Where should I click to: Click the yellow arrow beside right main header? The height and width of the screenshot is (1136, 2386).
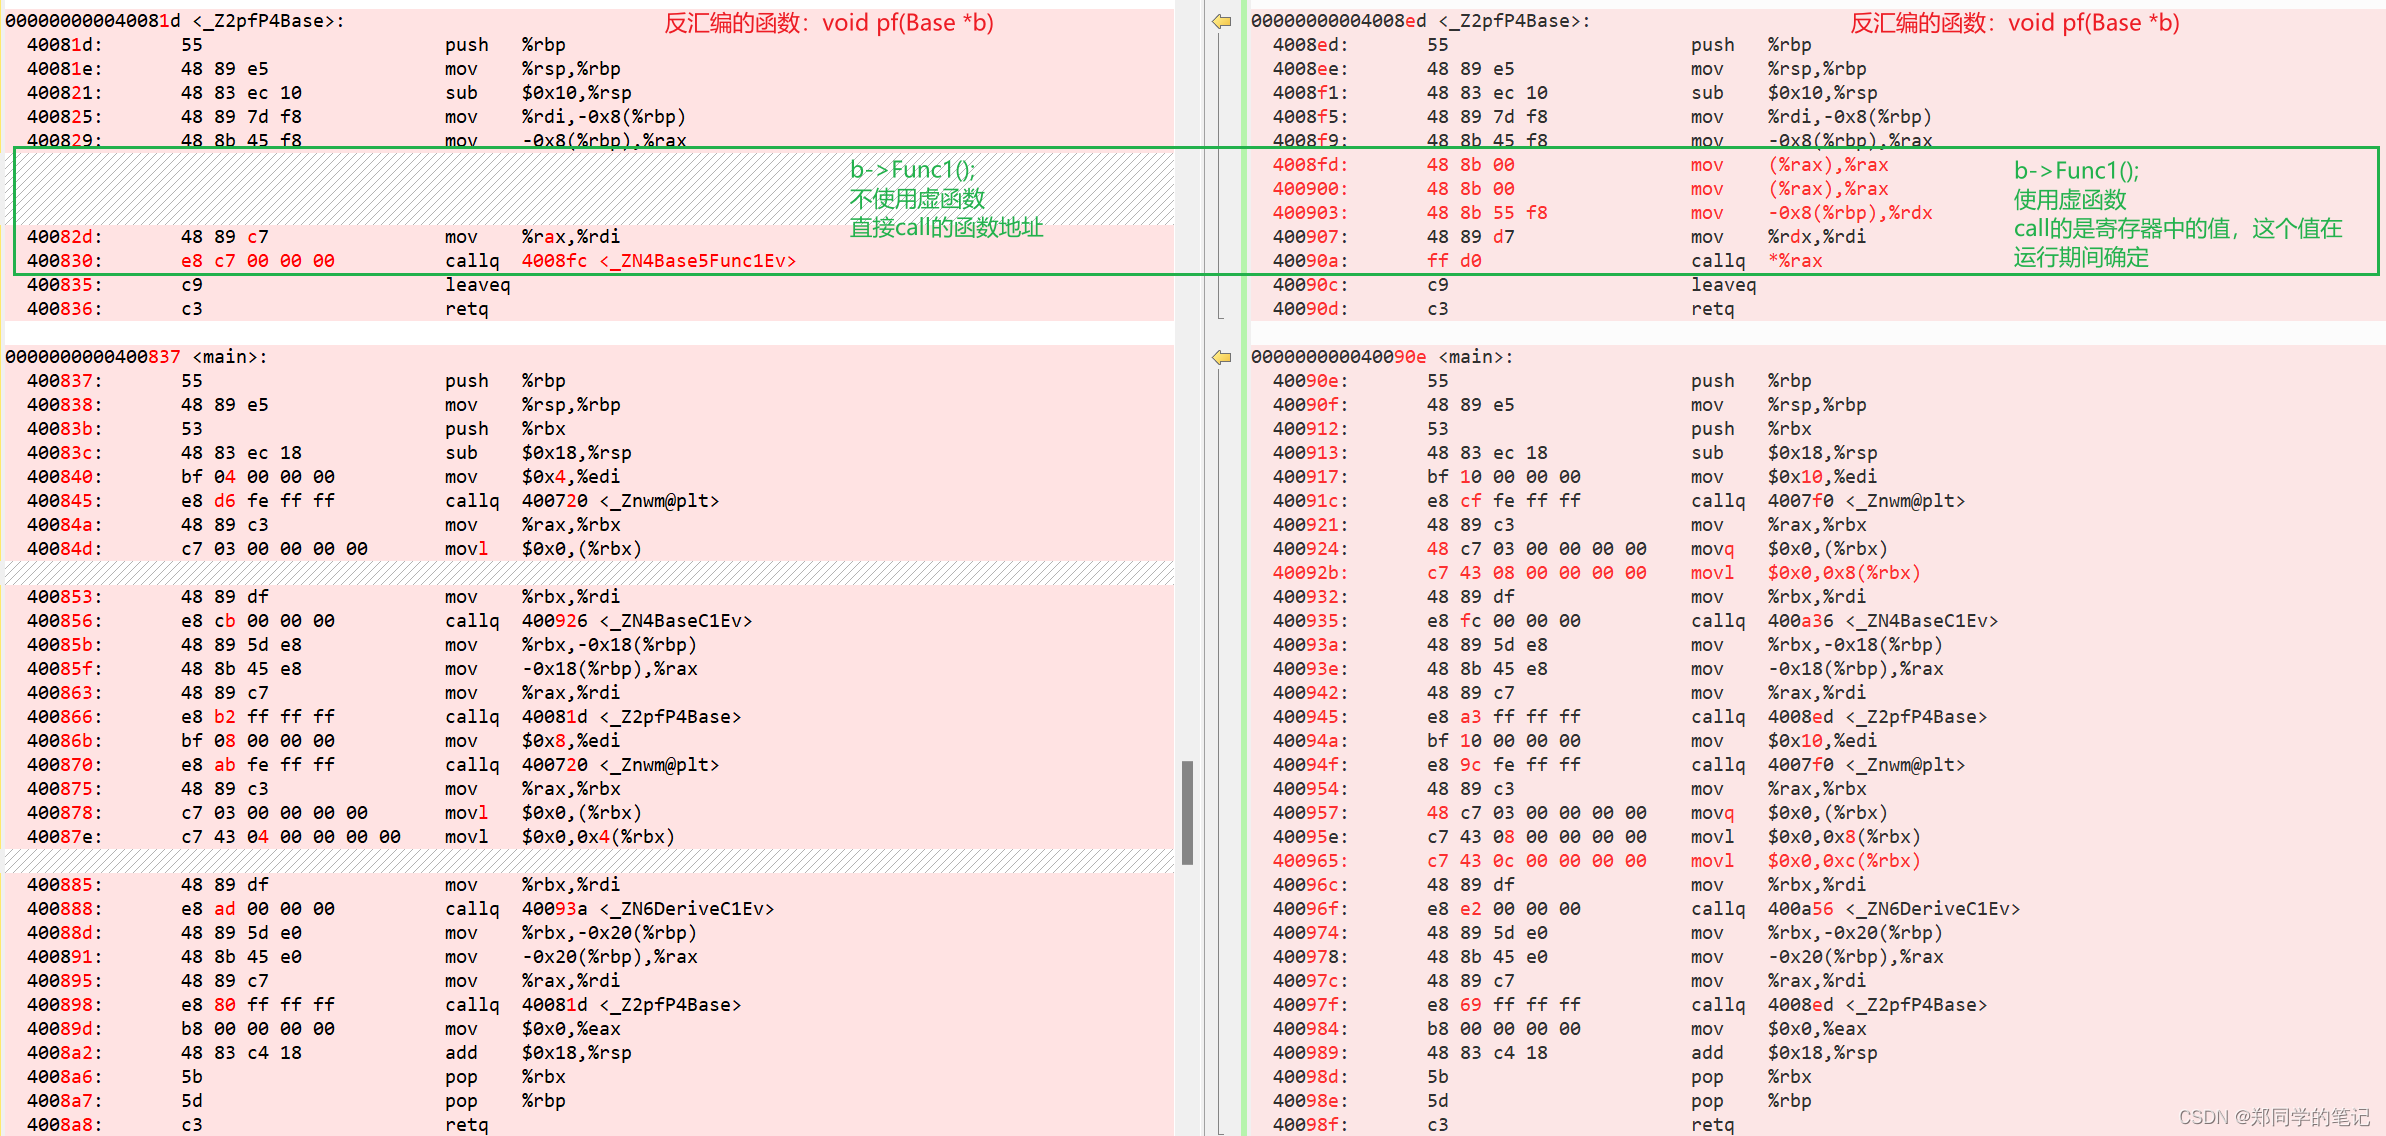coord(1221,357)
